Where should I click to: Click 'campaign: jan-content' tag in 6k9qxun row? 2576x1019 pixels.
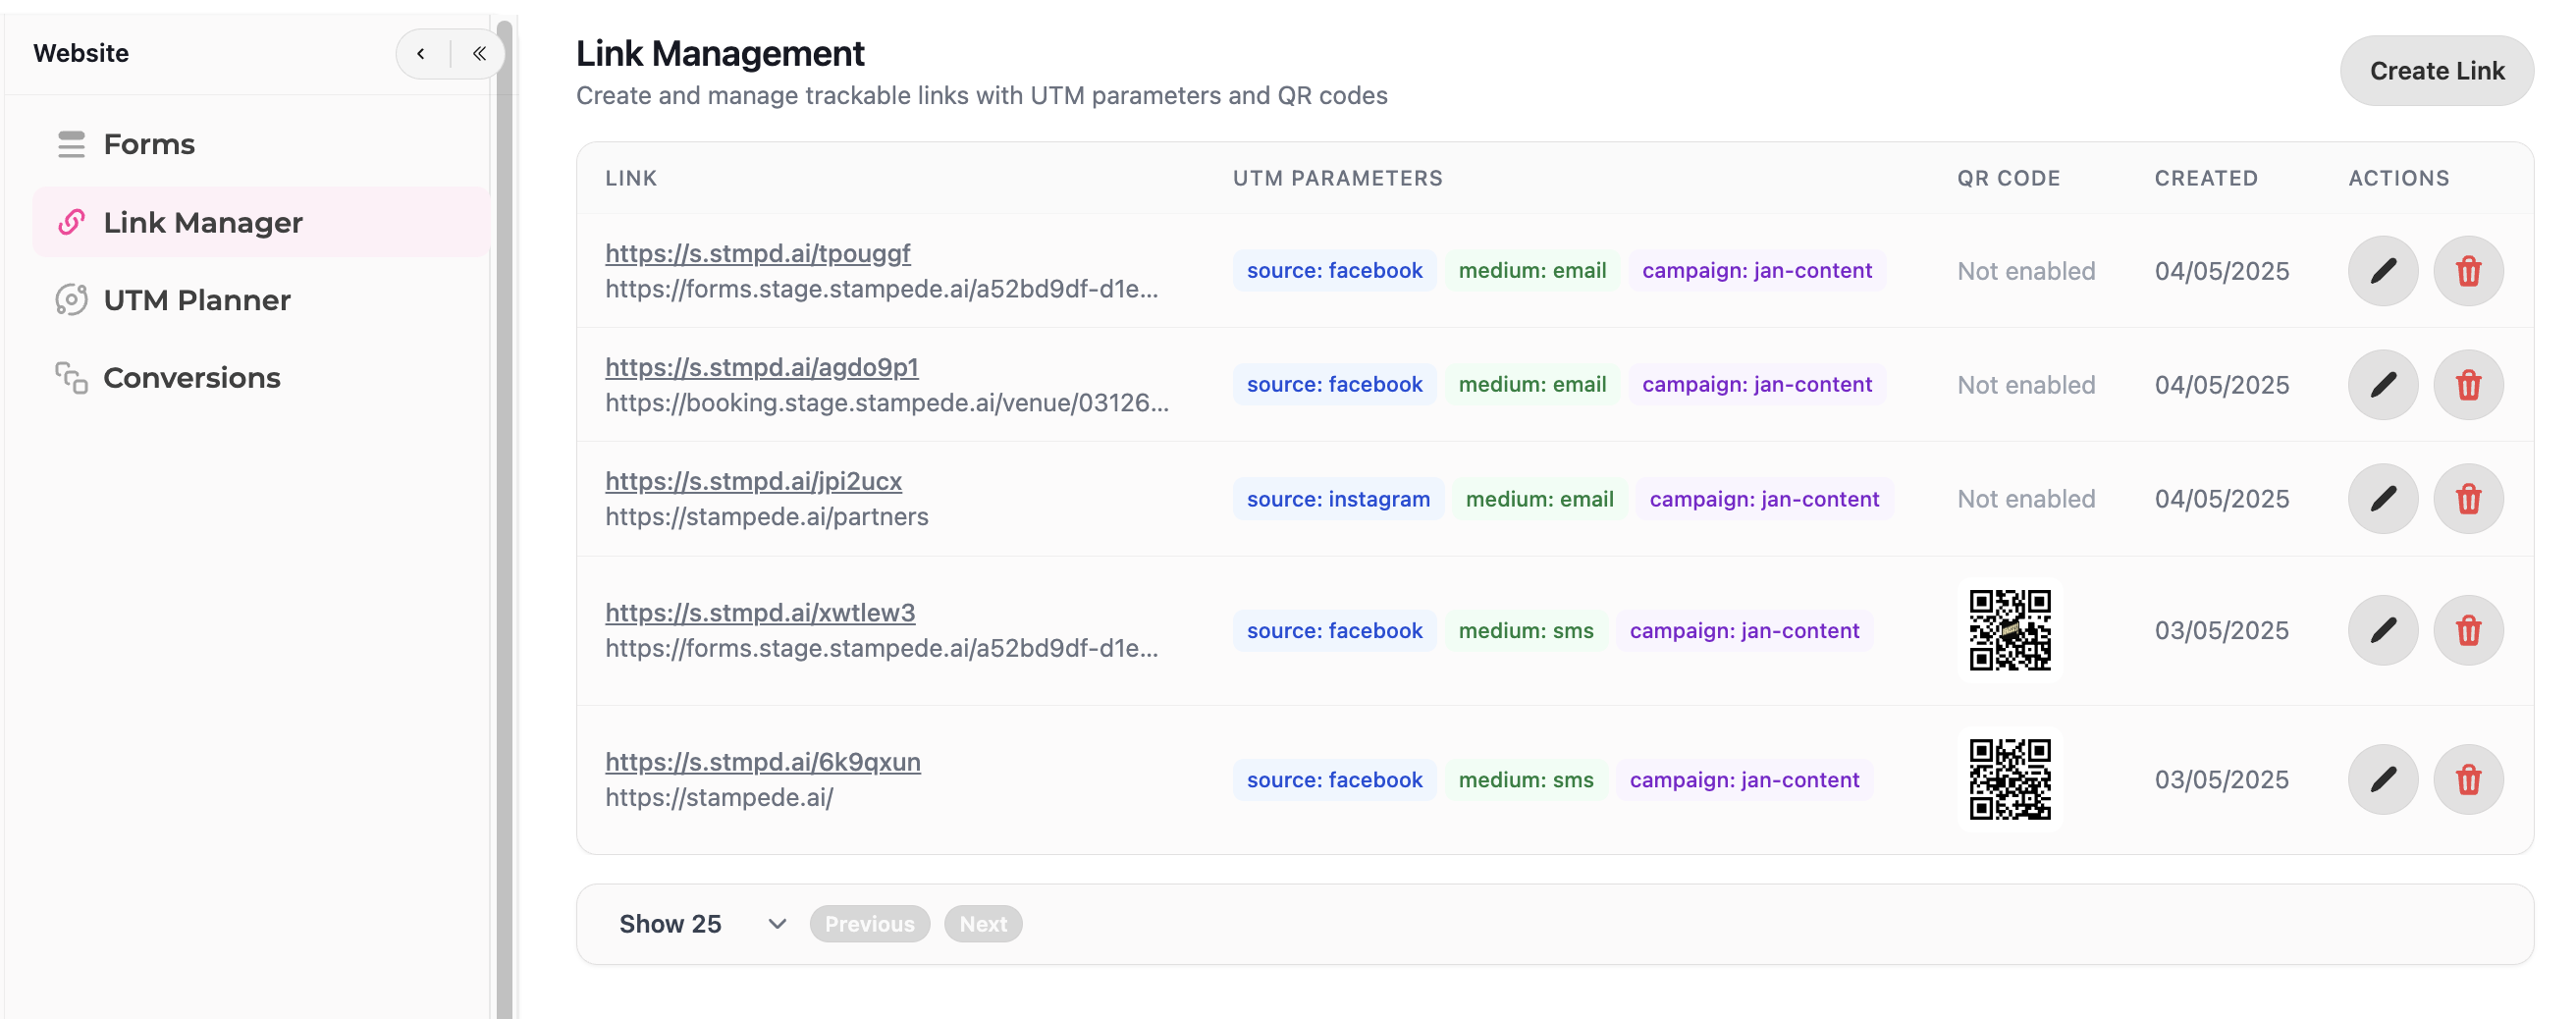tap(1744, 780)
